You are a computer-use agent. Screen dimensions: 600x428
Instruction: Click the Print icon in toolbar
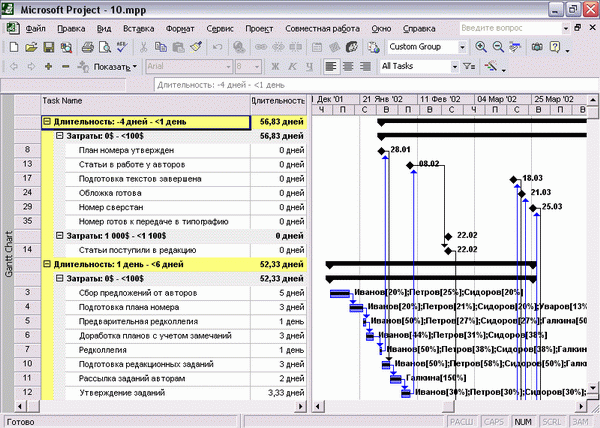88,47
